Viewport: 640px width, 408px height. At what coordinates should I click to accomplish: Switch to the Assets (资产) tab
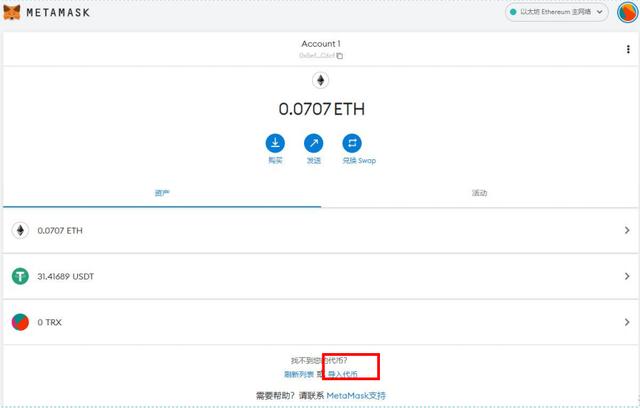(x=161, y=192)
